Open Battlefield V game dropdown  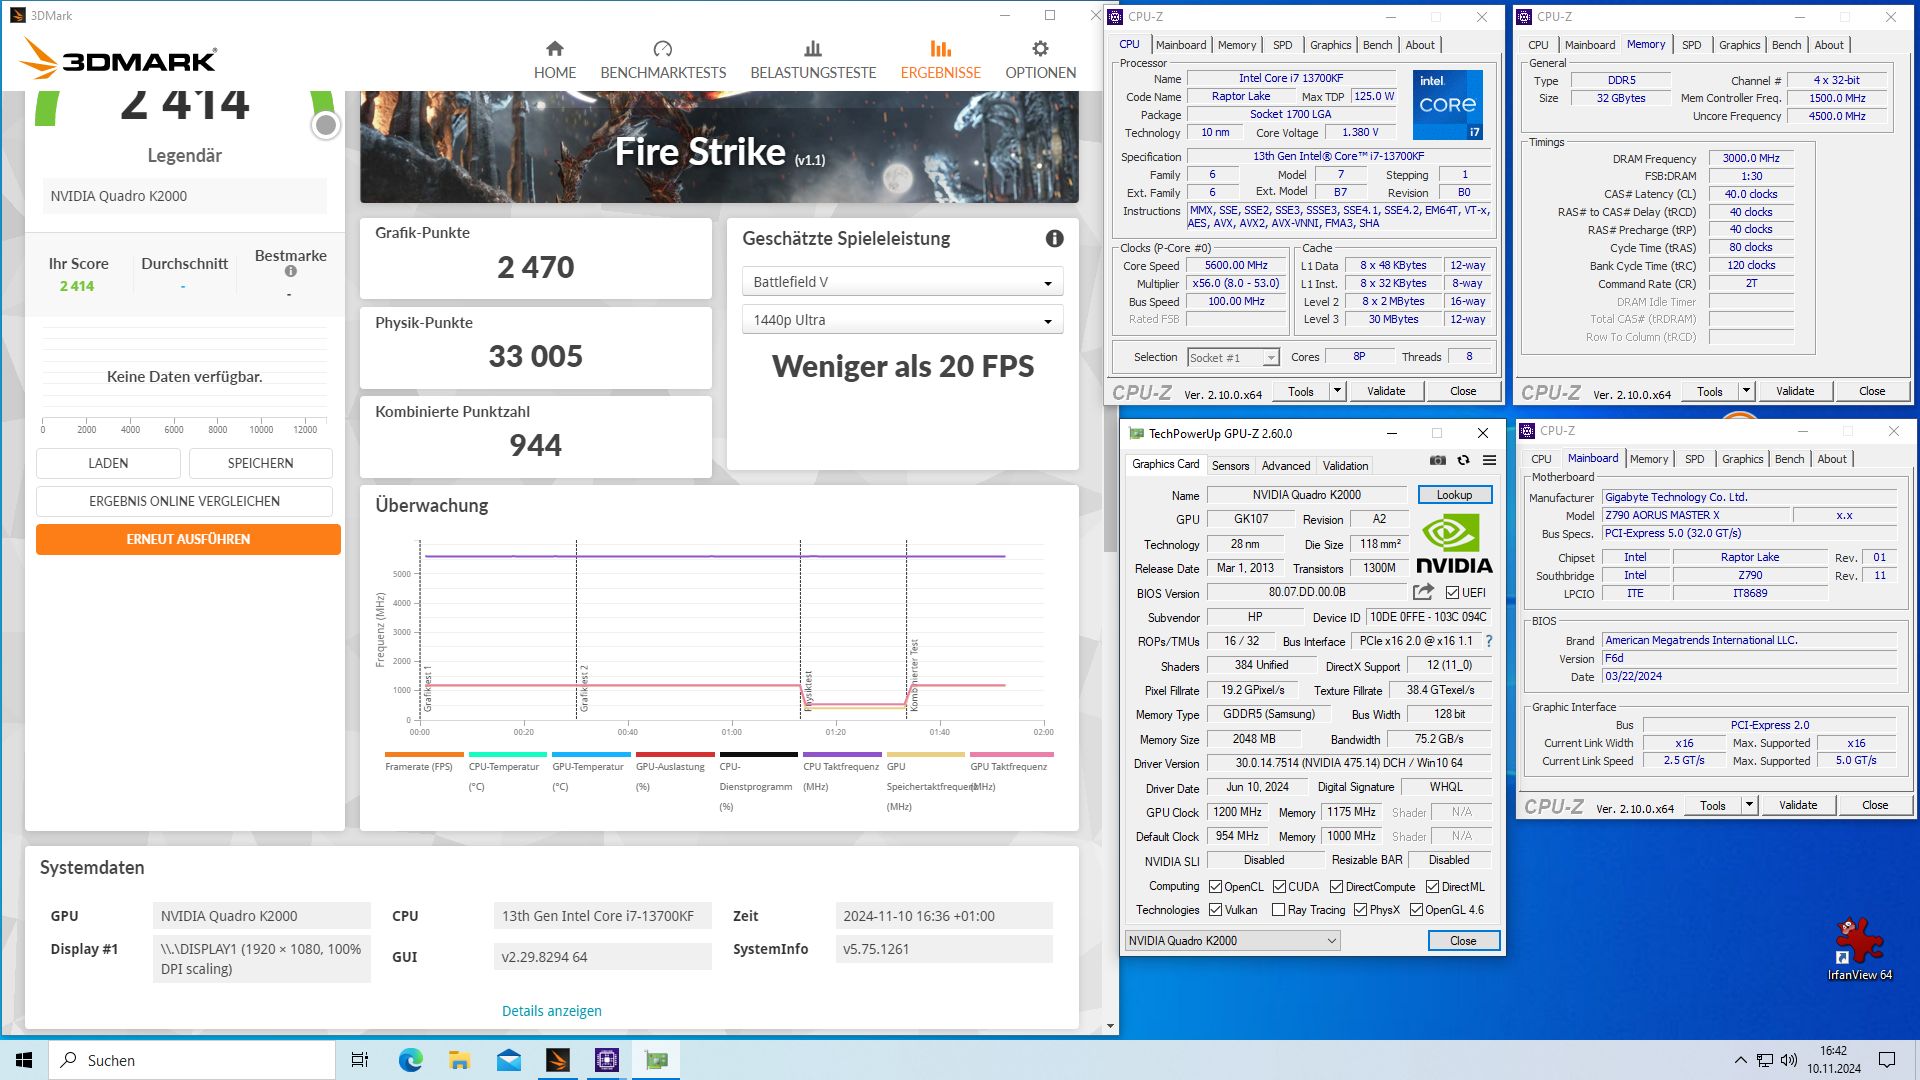pyautogui.click(x=902, y=282)
